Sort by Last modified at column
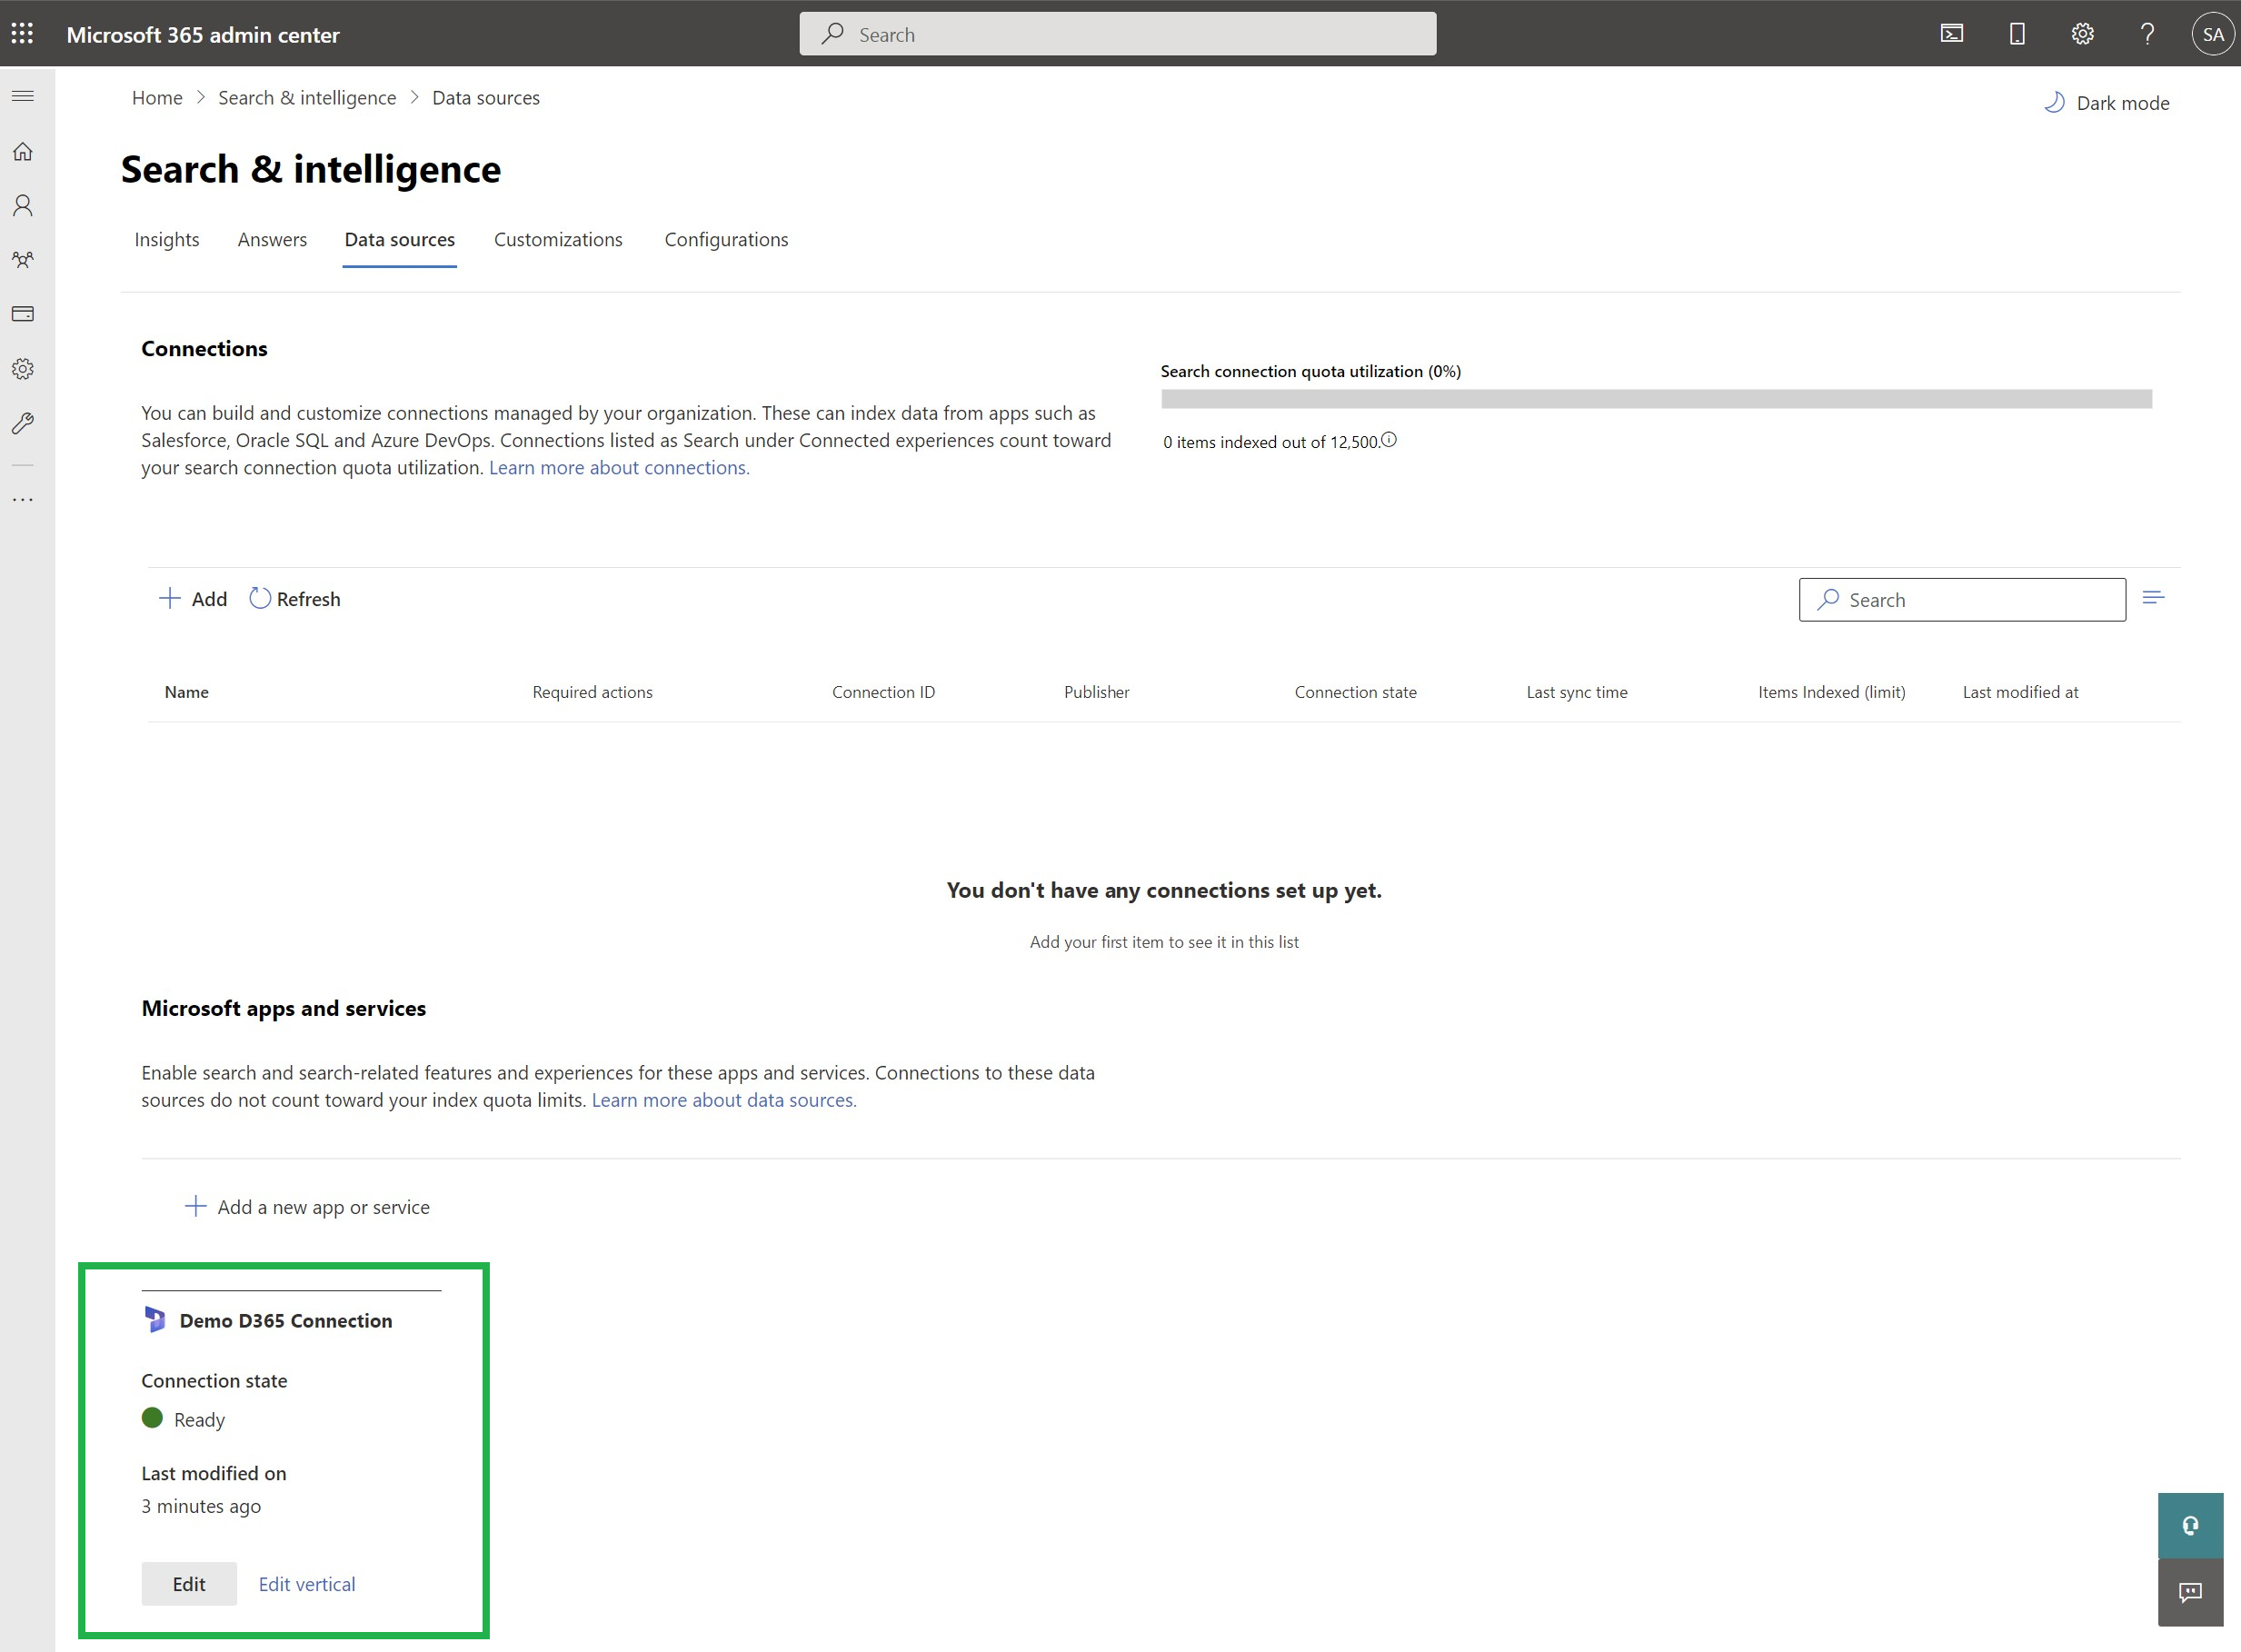This screenshot has width=2241, height=1652. click(x=2021, y=692)
